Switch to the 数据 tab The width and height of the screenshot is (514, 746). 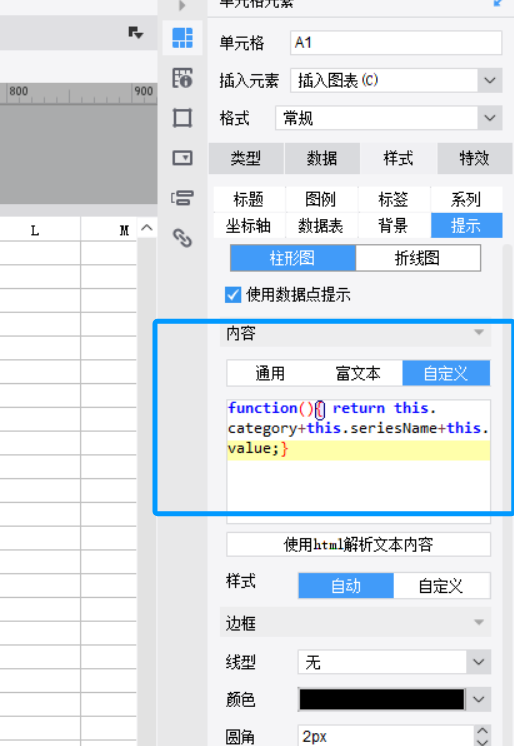[x=322, y=158]
